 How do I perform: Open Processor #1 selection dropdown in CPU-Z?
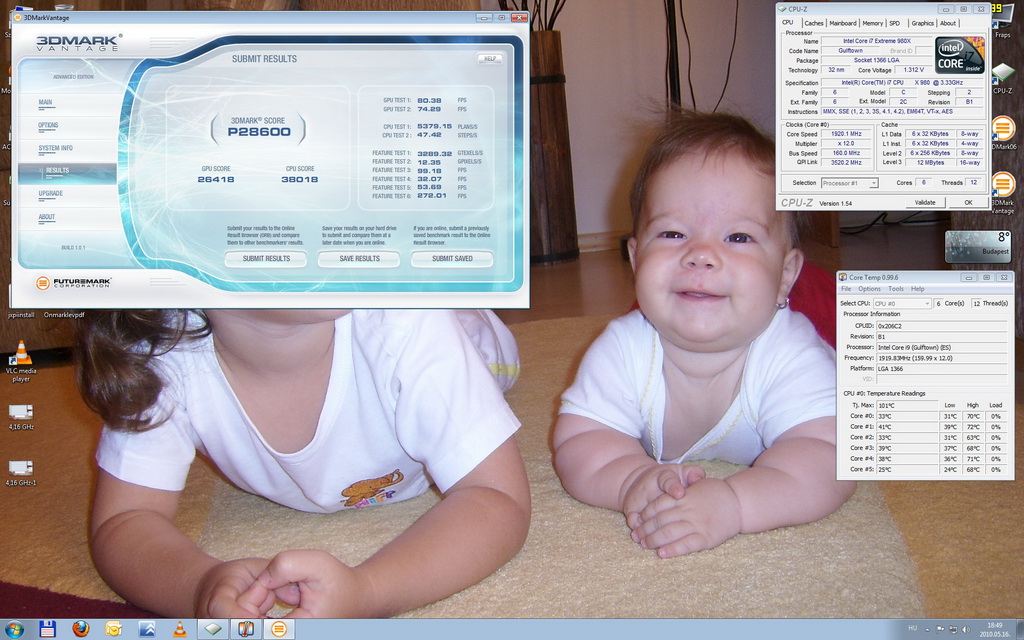[849, 183]
